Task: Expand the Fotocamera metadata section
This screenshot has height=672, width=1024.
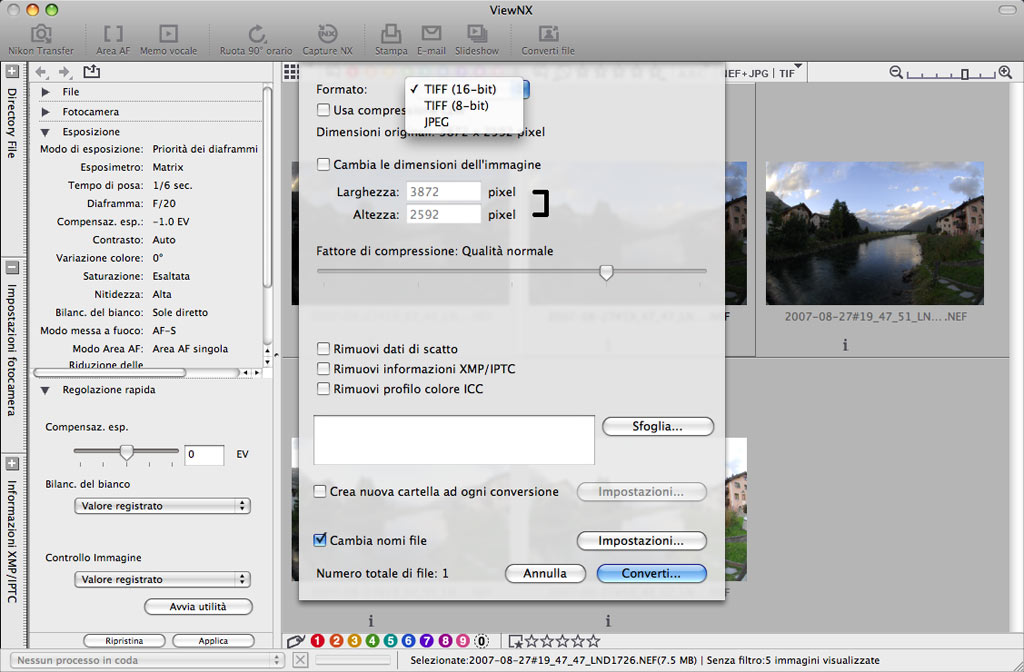Action: (45, 112)
